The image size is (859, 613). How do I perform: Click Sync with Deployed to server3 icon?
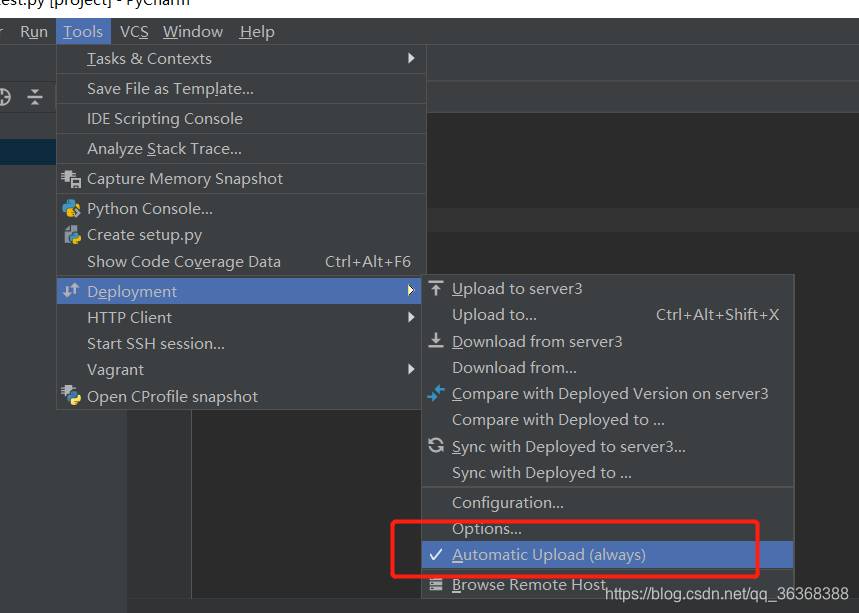(x=436, y=446)
